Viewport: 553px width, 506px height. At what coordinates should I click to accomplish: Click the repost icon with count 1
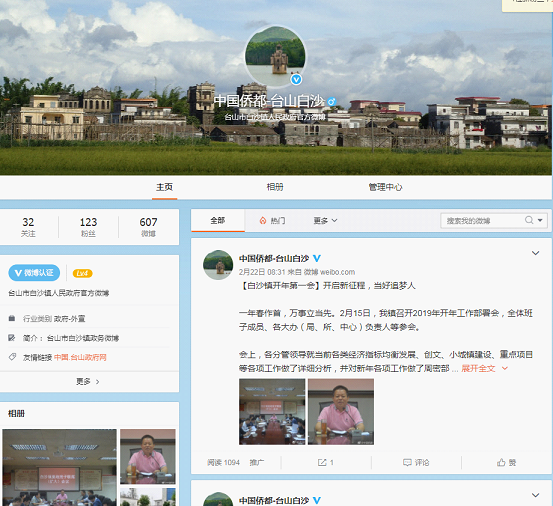326,463
